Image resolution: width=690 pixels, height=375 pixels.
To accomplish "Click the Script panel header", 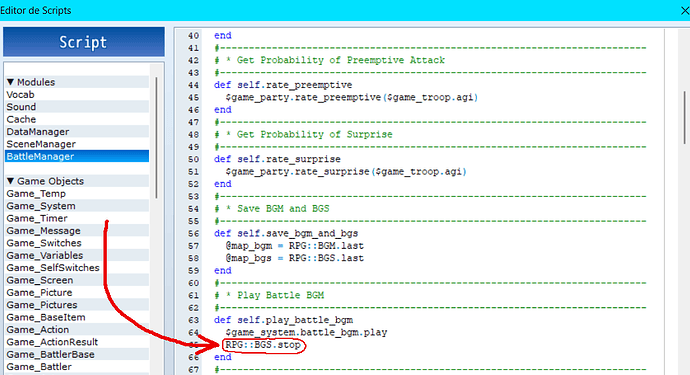I will [84, 42].
